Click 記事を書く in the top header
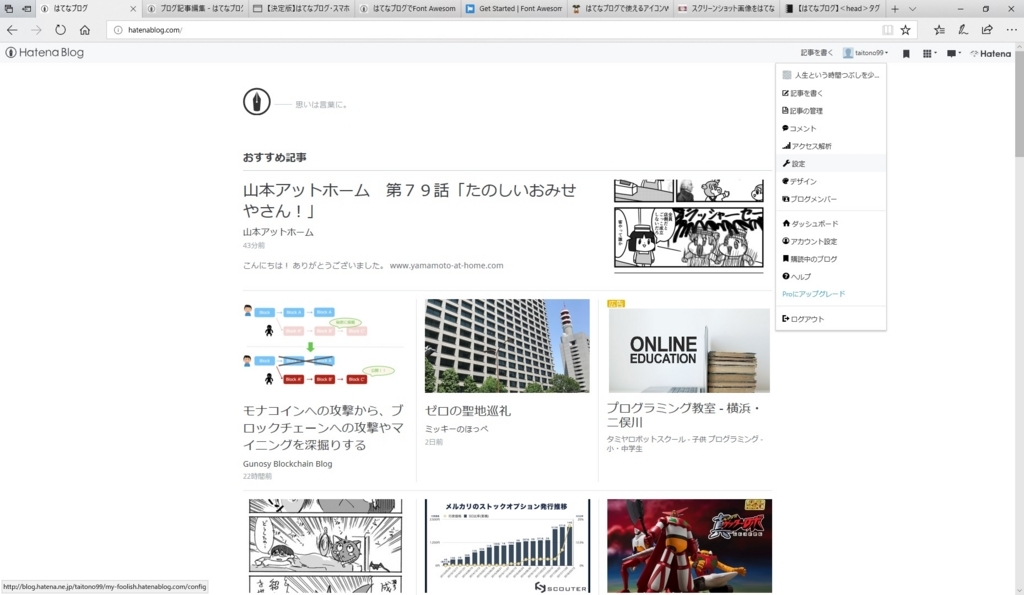1024x595 pixels. 816,53
